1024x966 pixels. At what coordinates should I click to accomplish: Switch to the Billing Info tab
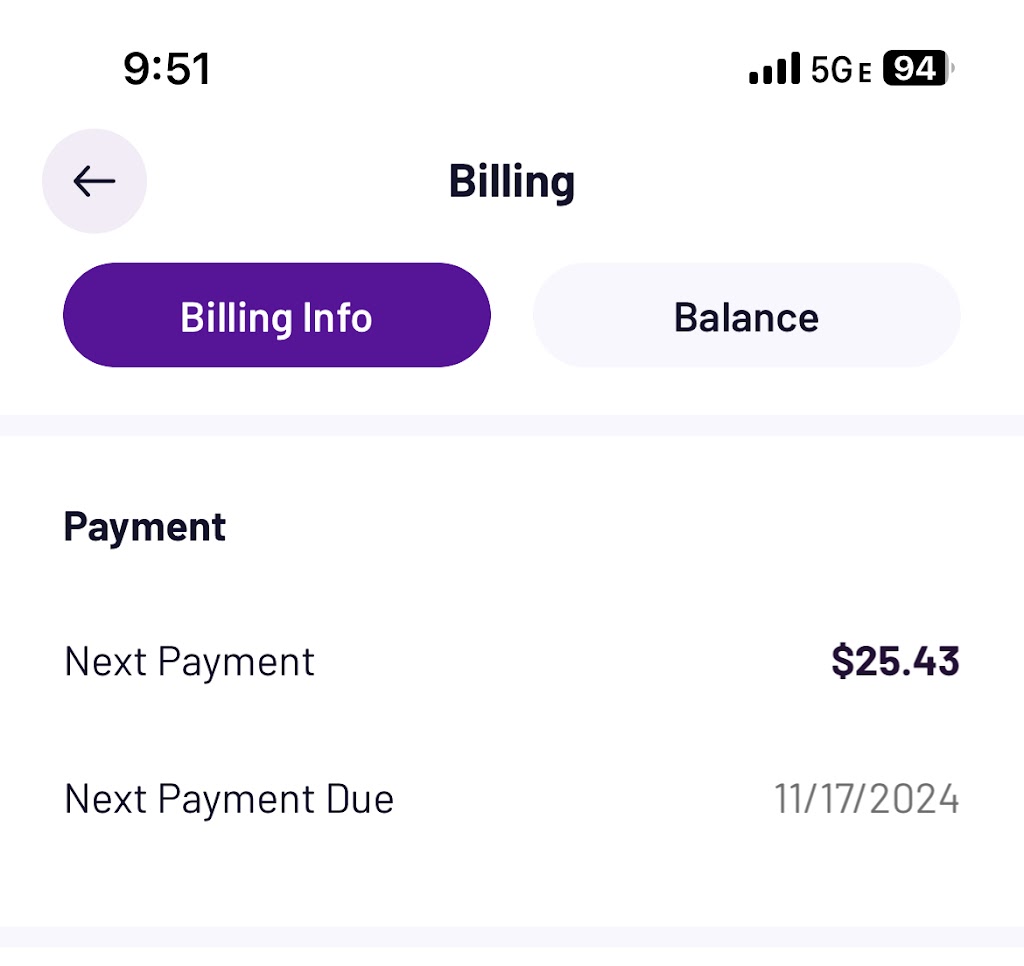[x=276, y=316]
